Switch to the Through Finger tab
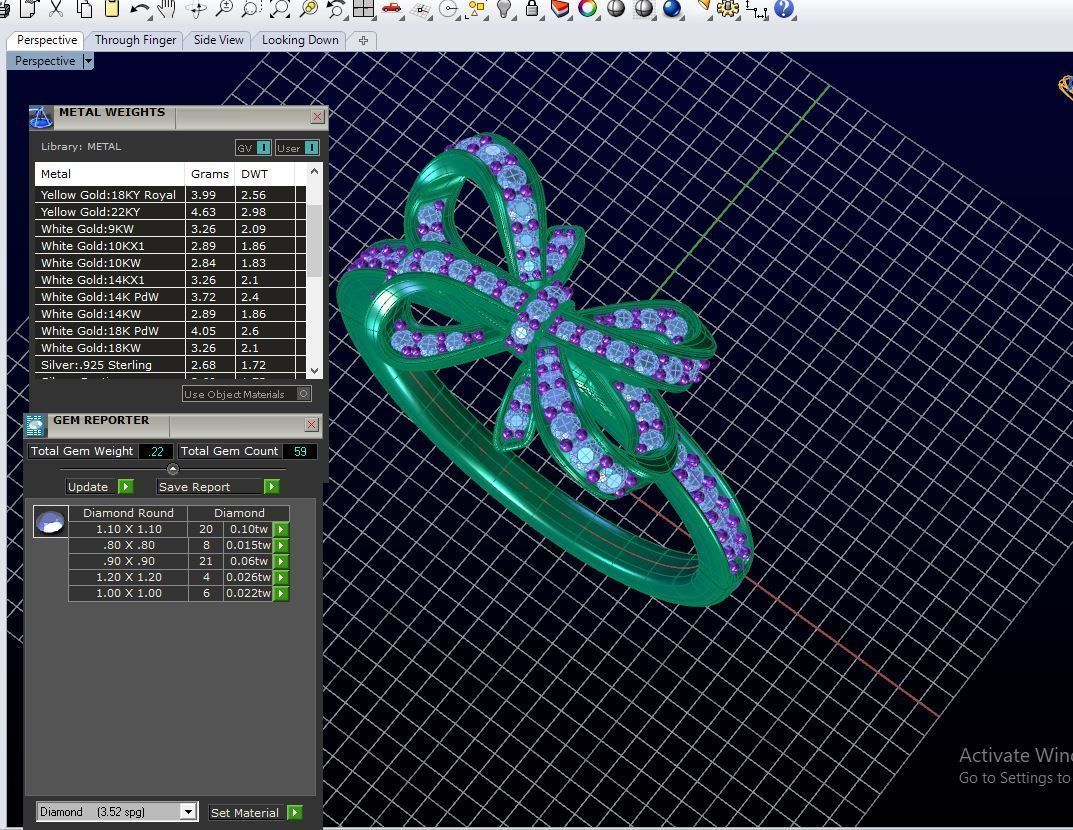The width and height of the screenshot is (1073, 830). point(135,40)
